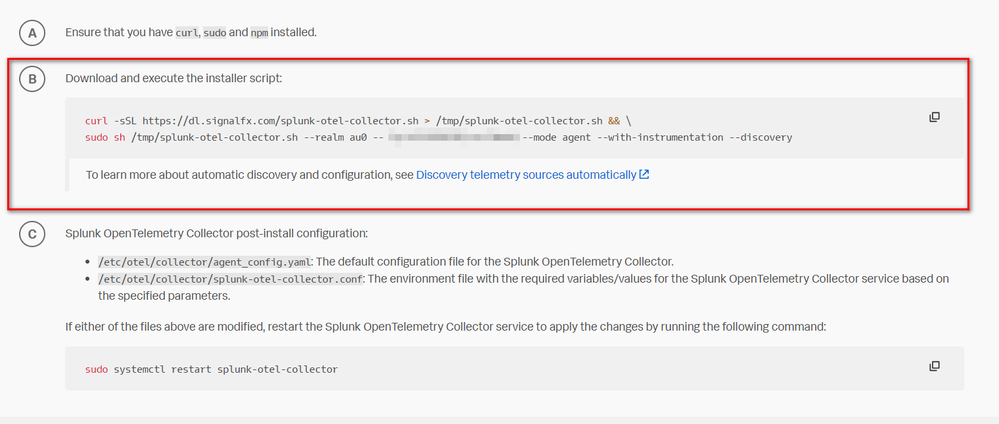Viewport: 999px width, 424px height.
Task: Click the inline curl code label in step A
Action: (186, 33)
